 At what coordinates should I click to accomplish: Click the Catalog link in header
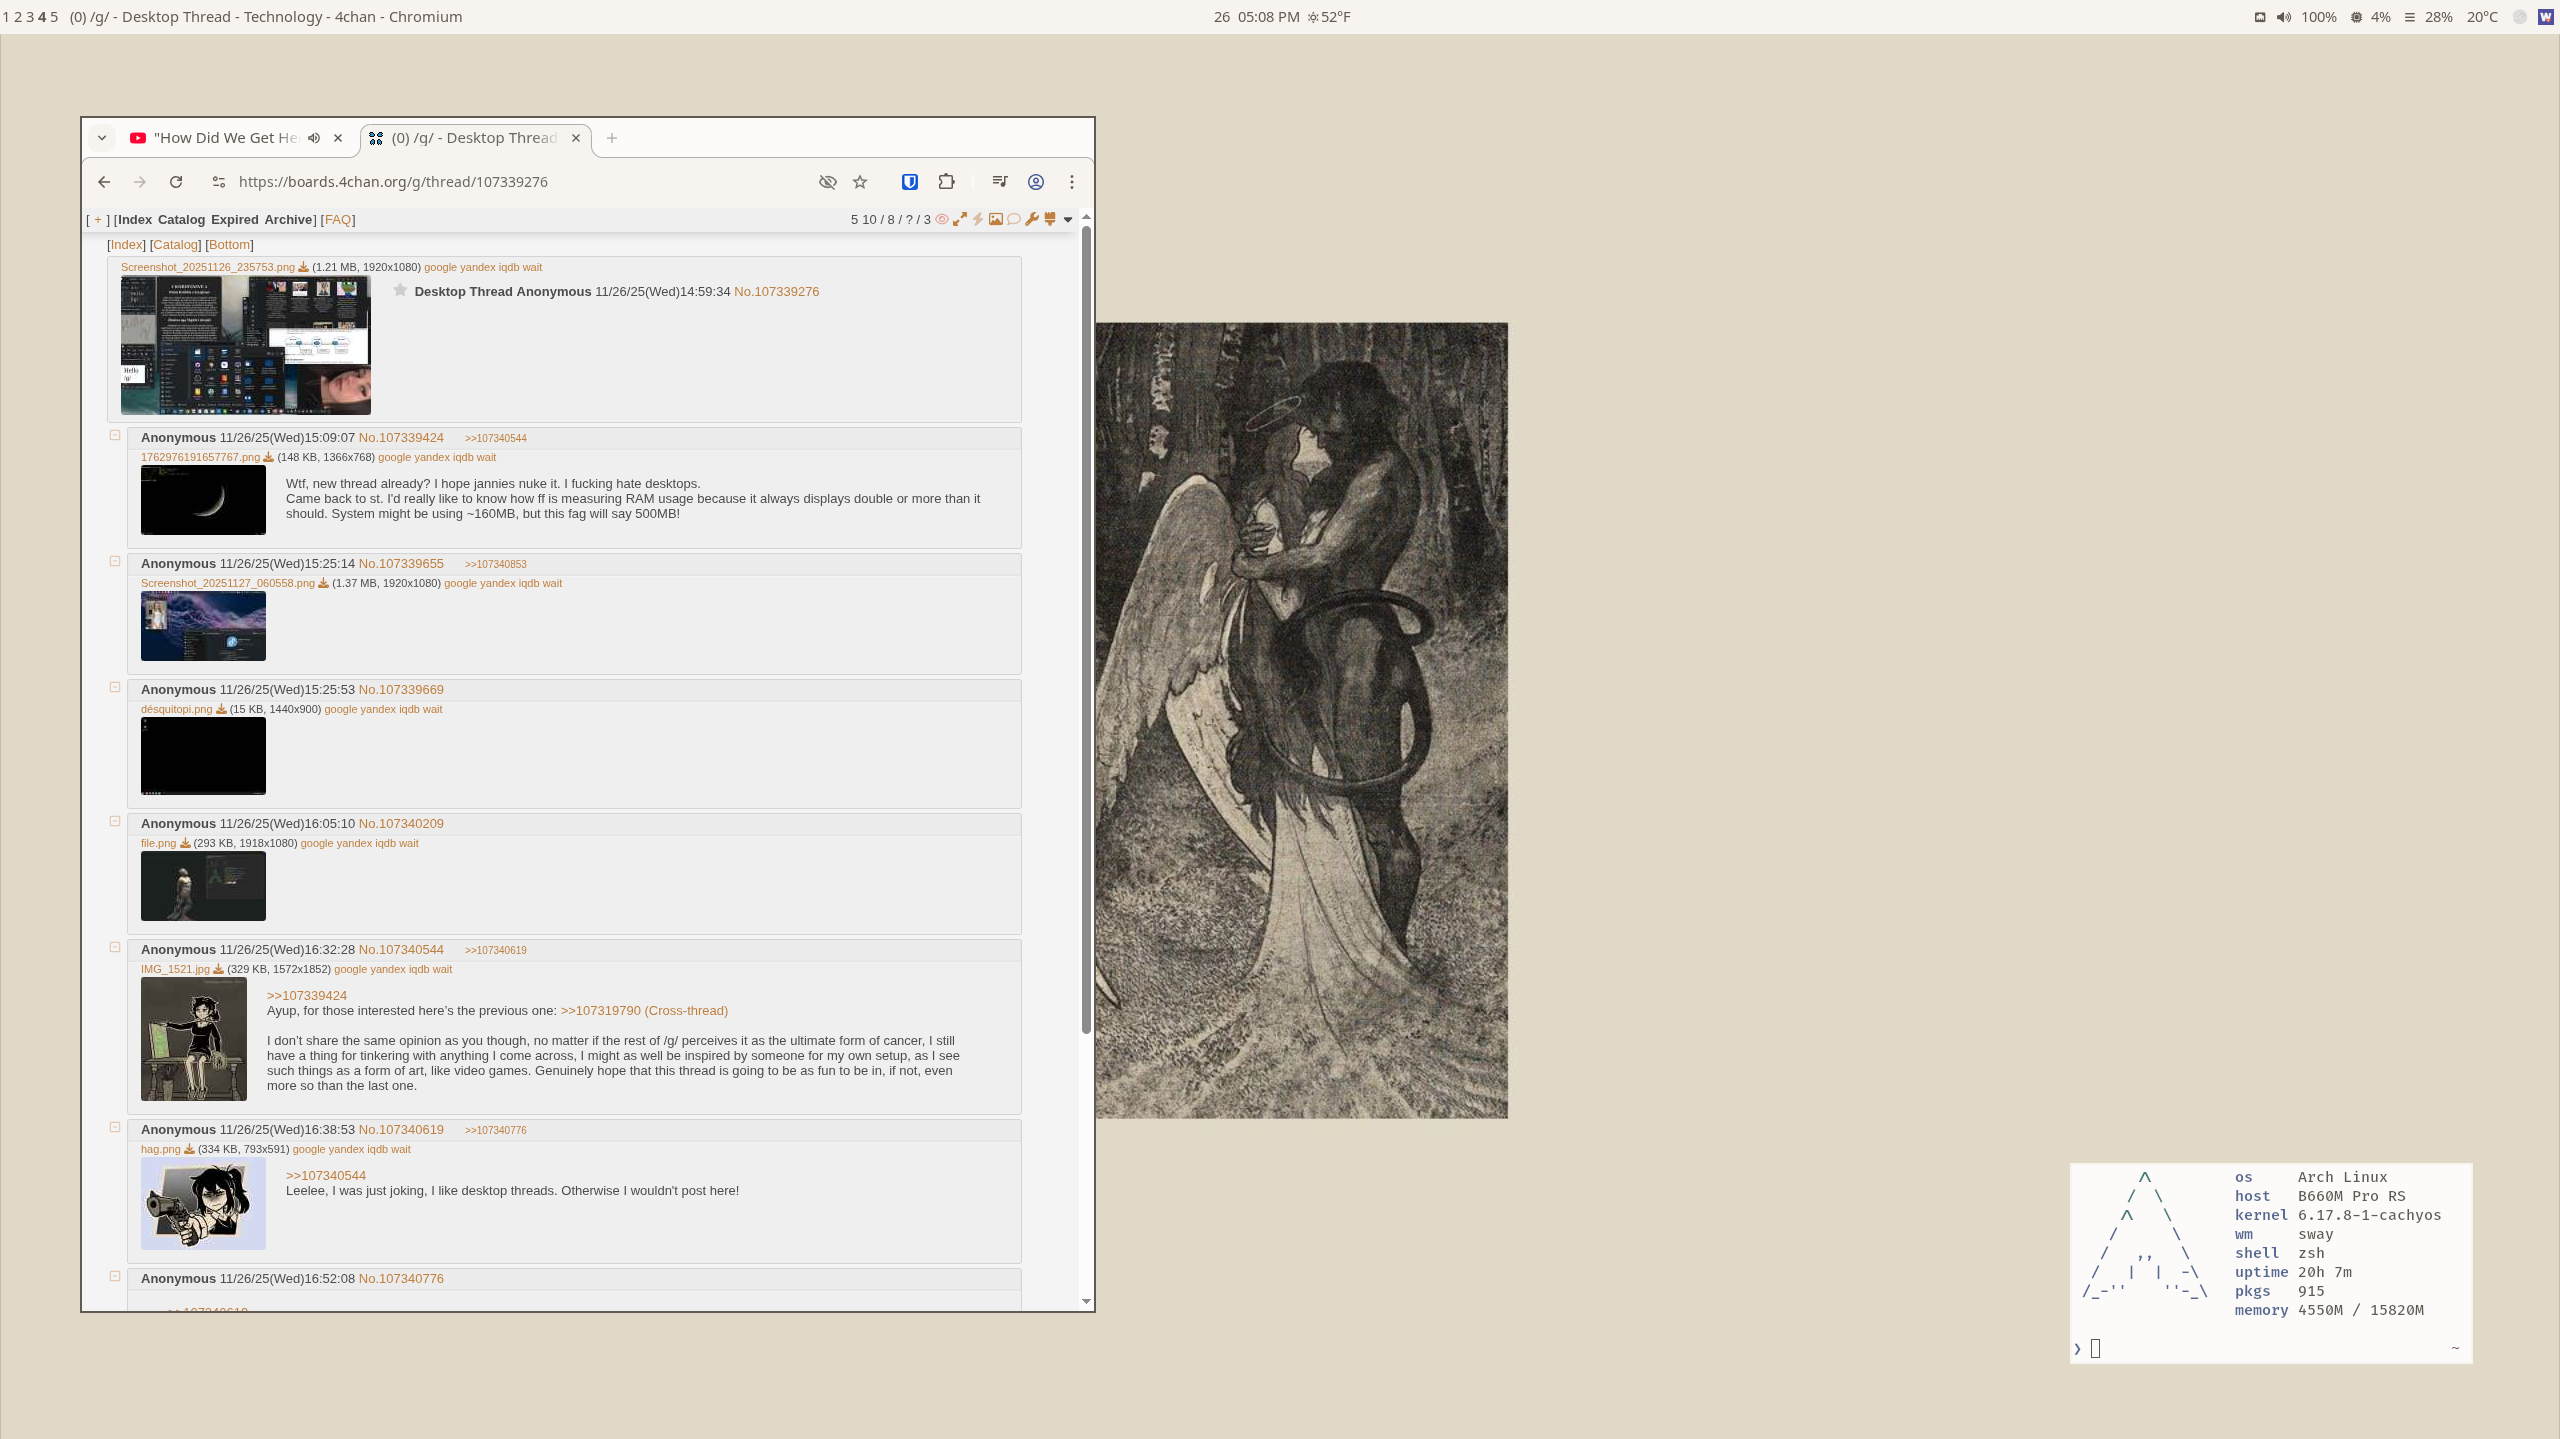(181, 220)
